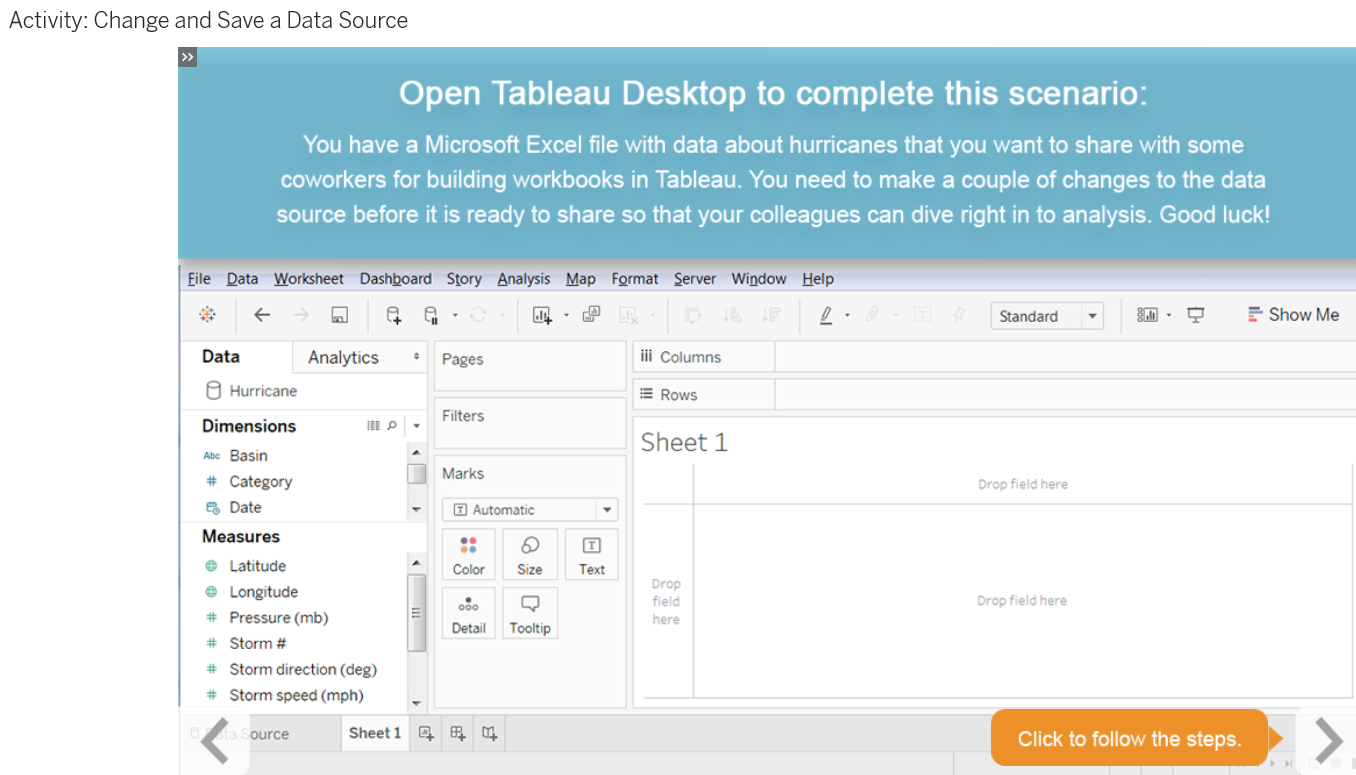The image size is (1356, 775).
Task: Click the Text button in Marks card
Action: pyautogui.click(x=592, y=554)
